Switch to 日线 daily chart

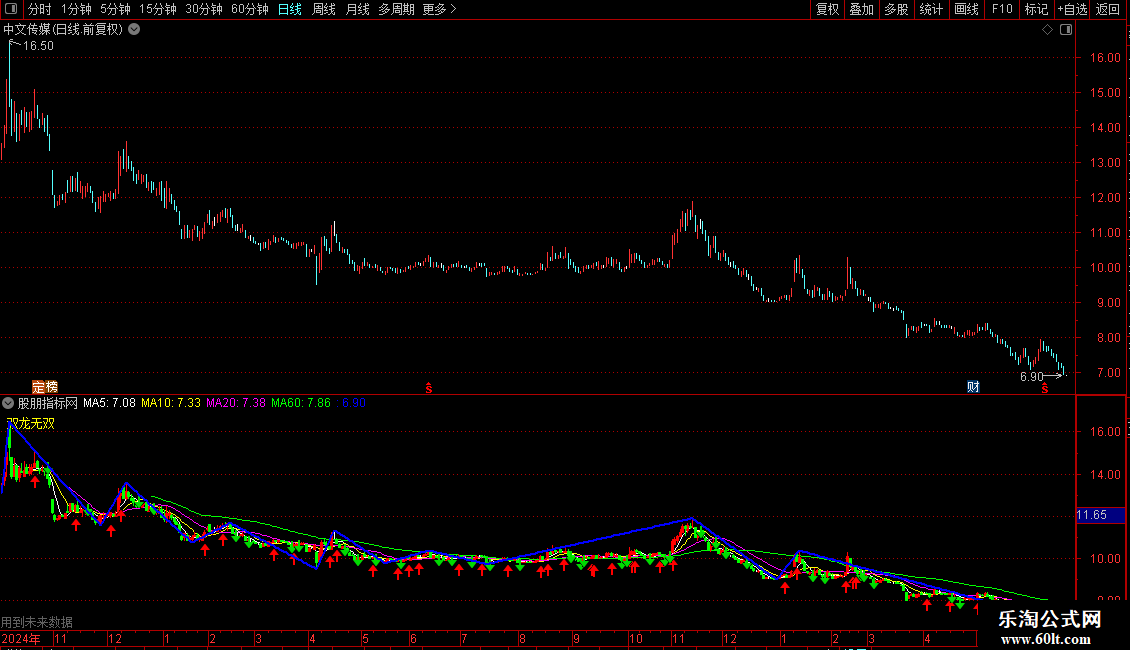click(x=290, y=9)
